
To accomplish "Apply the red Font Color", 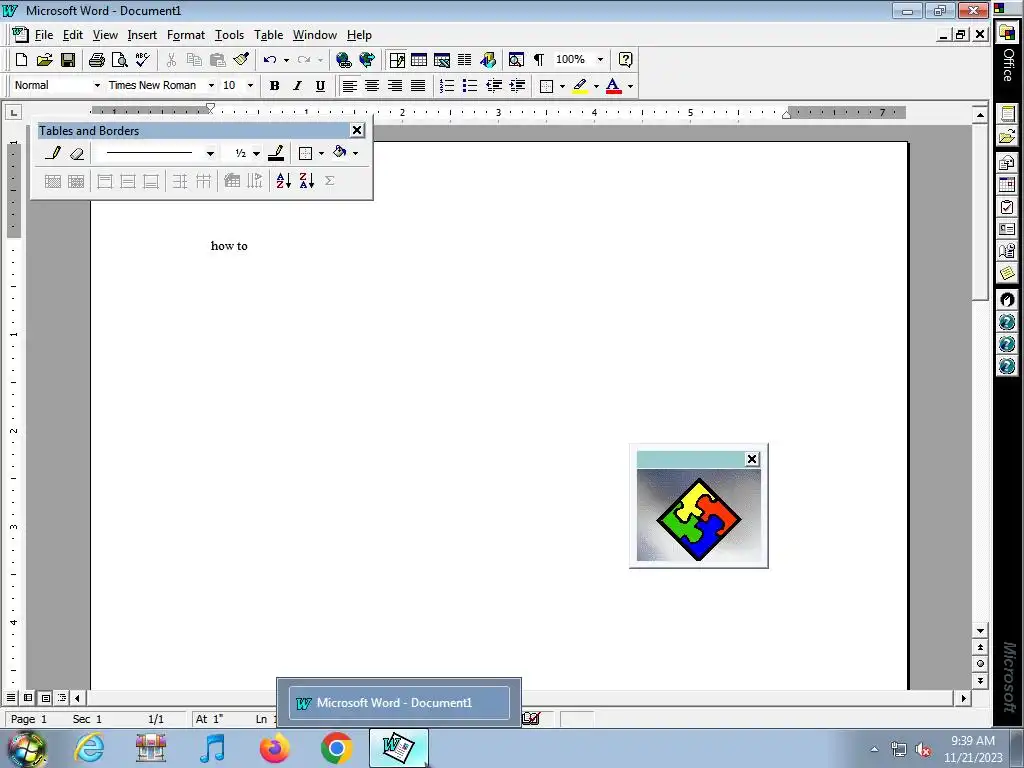I will (613, 86).
